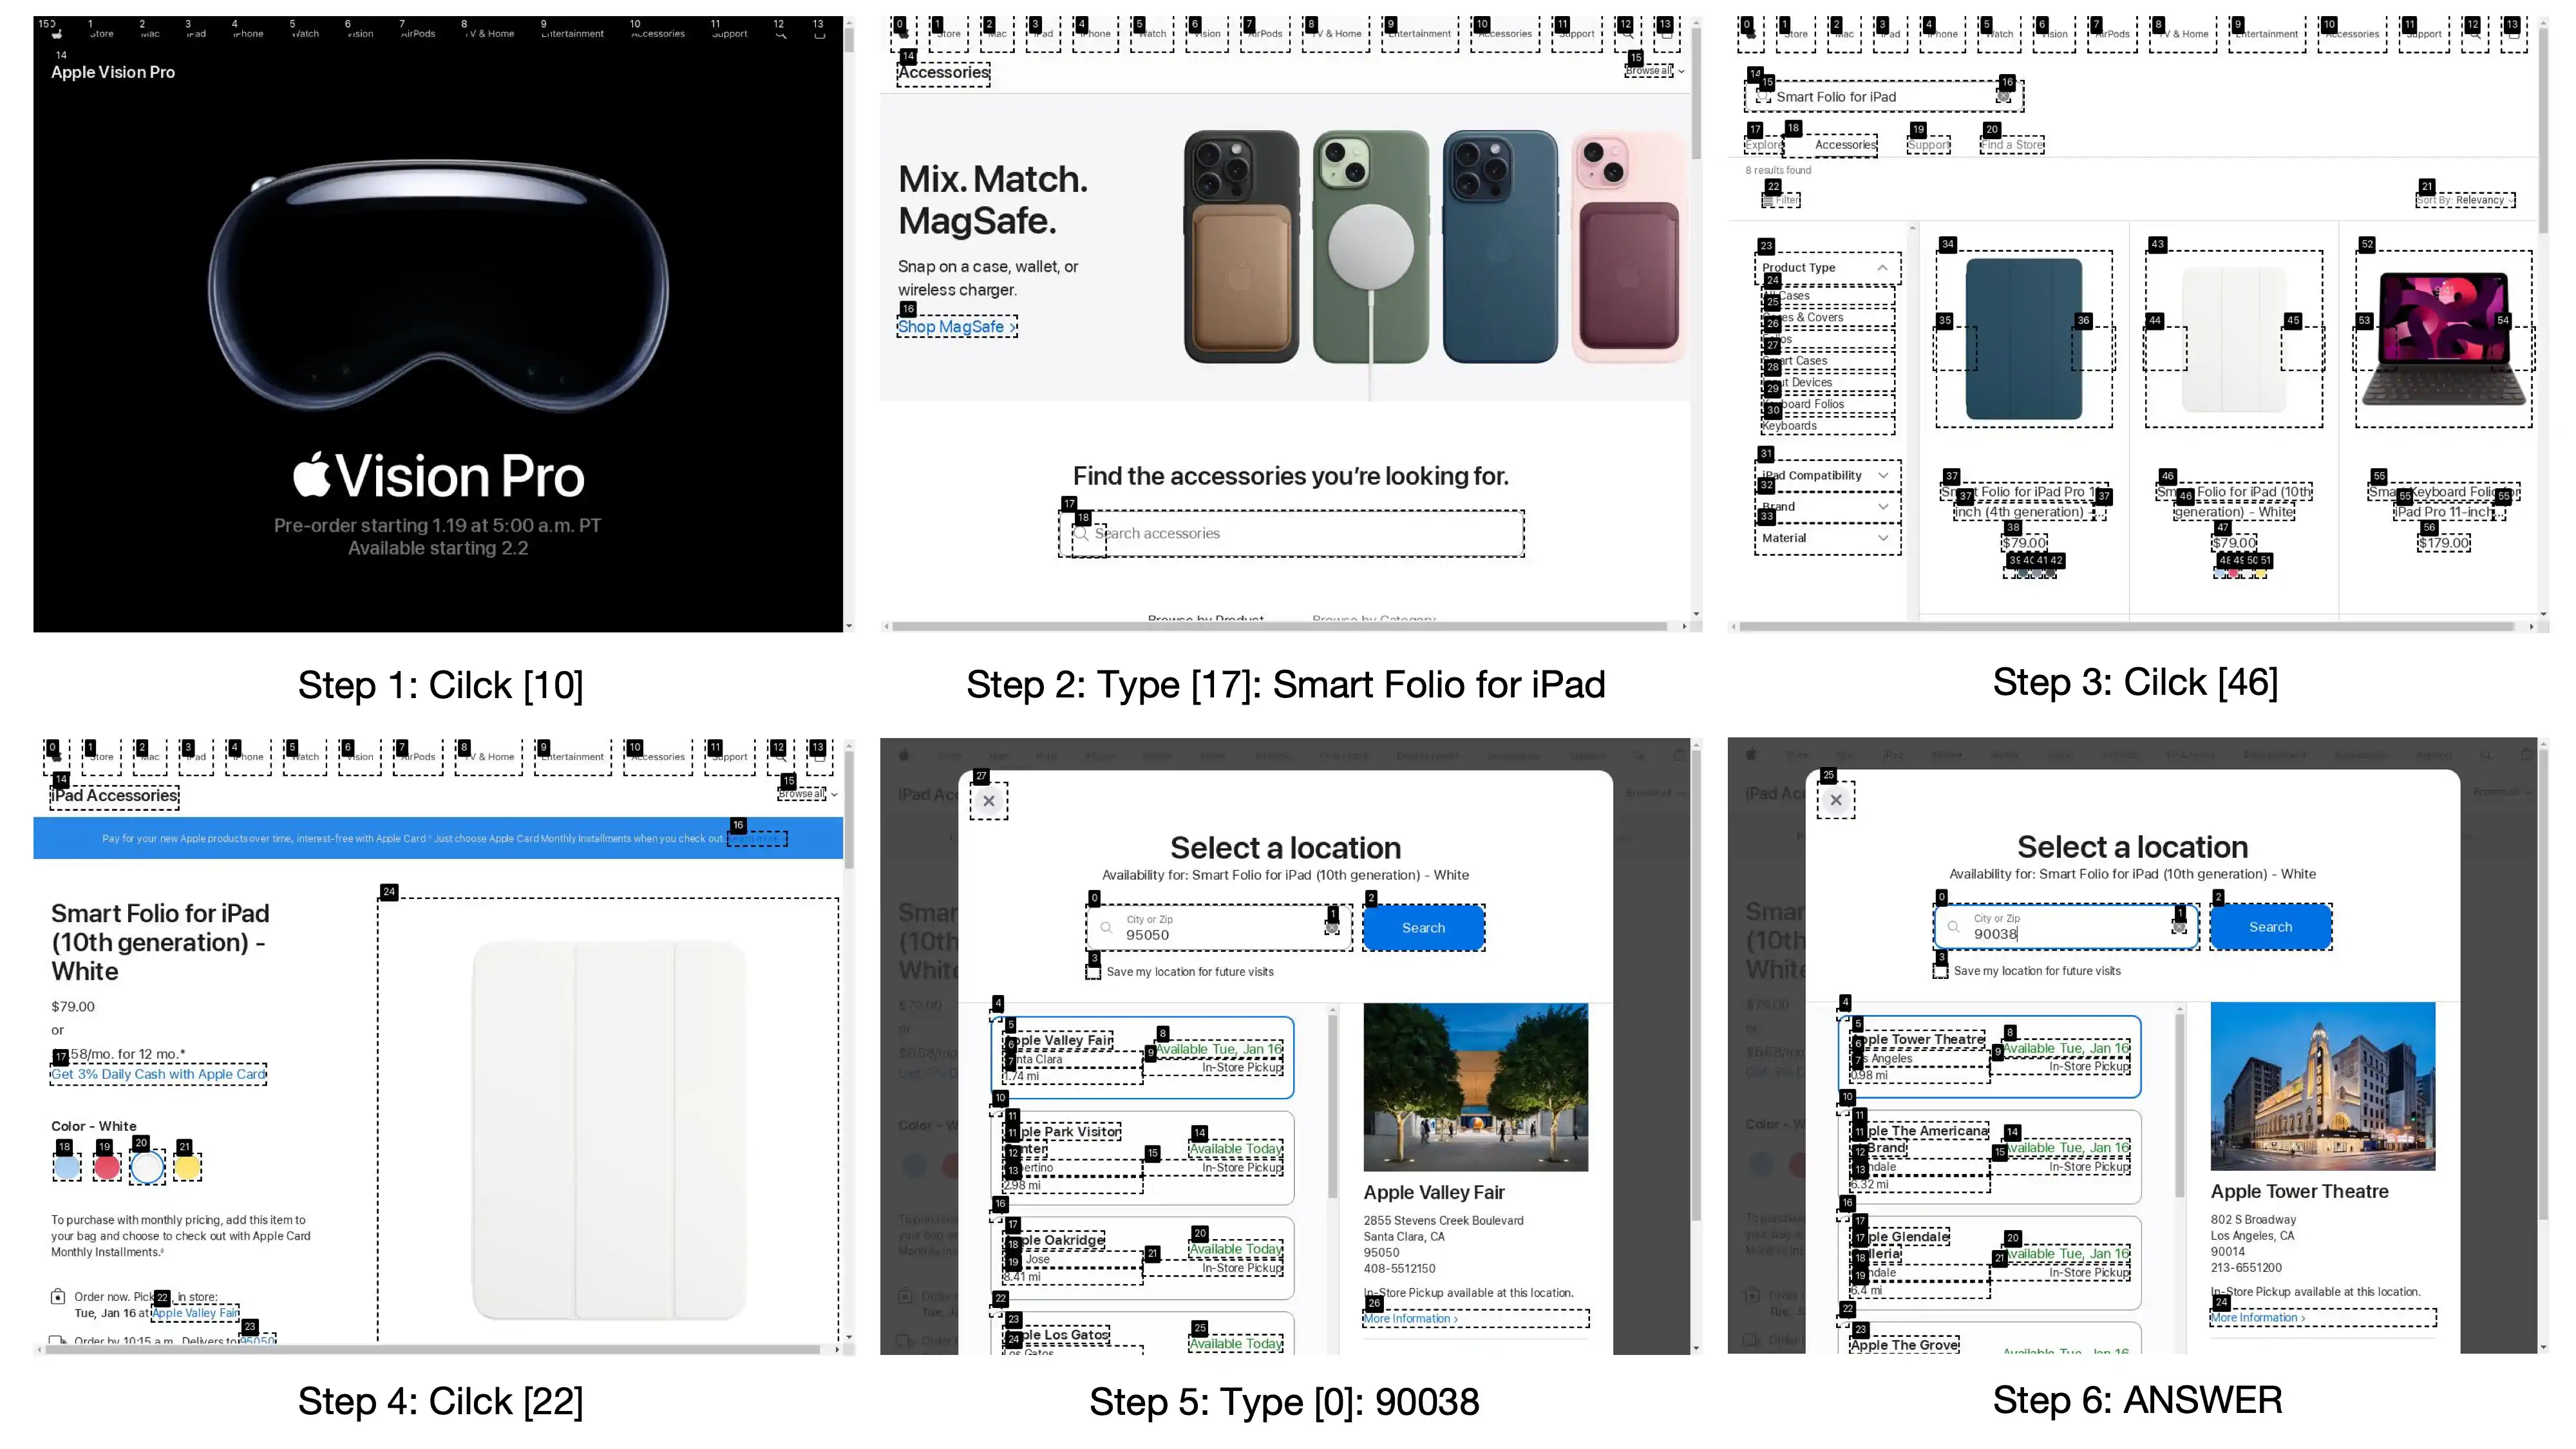
Task: Click magnifier icon inside Search accessories field
Action: pyautogui.click(x=1081, y=534)
